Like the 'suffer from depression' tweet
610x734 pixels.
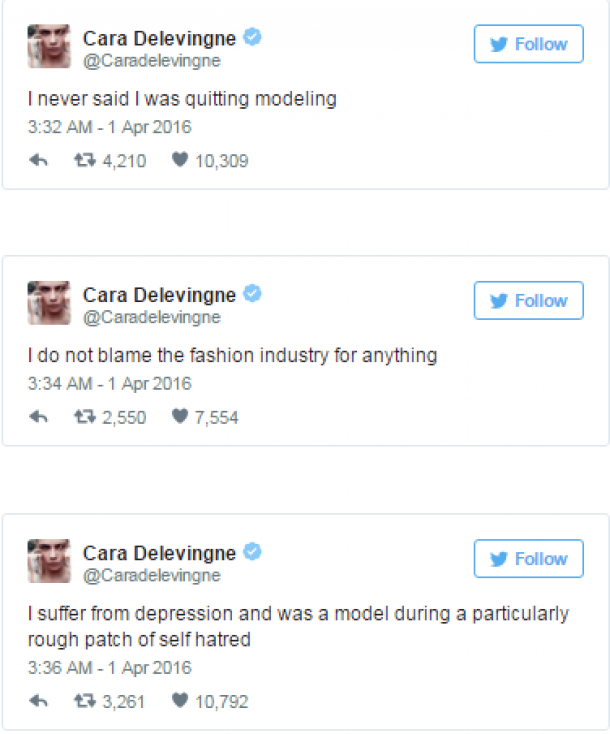(x=180, y=701)
